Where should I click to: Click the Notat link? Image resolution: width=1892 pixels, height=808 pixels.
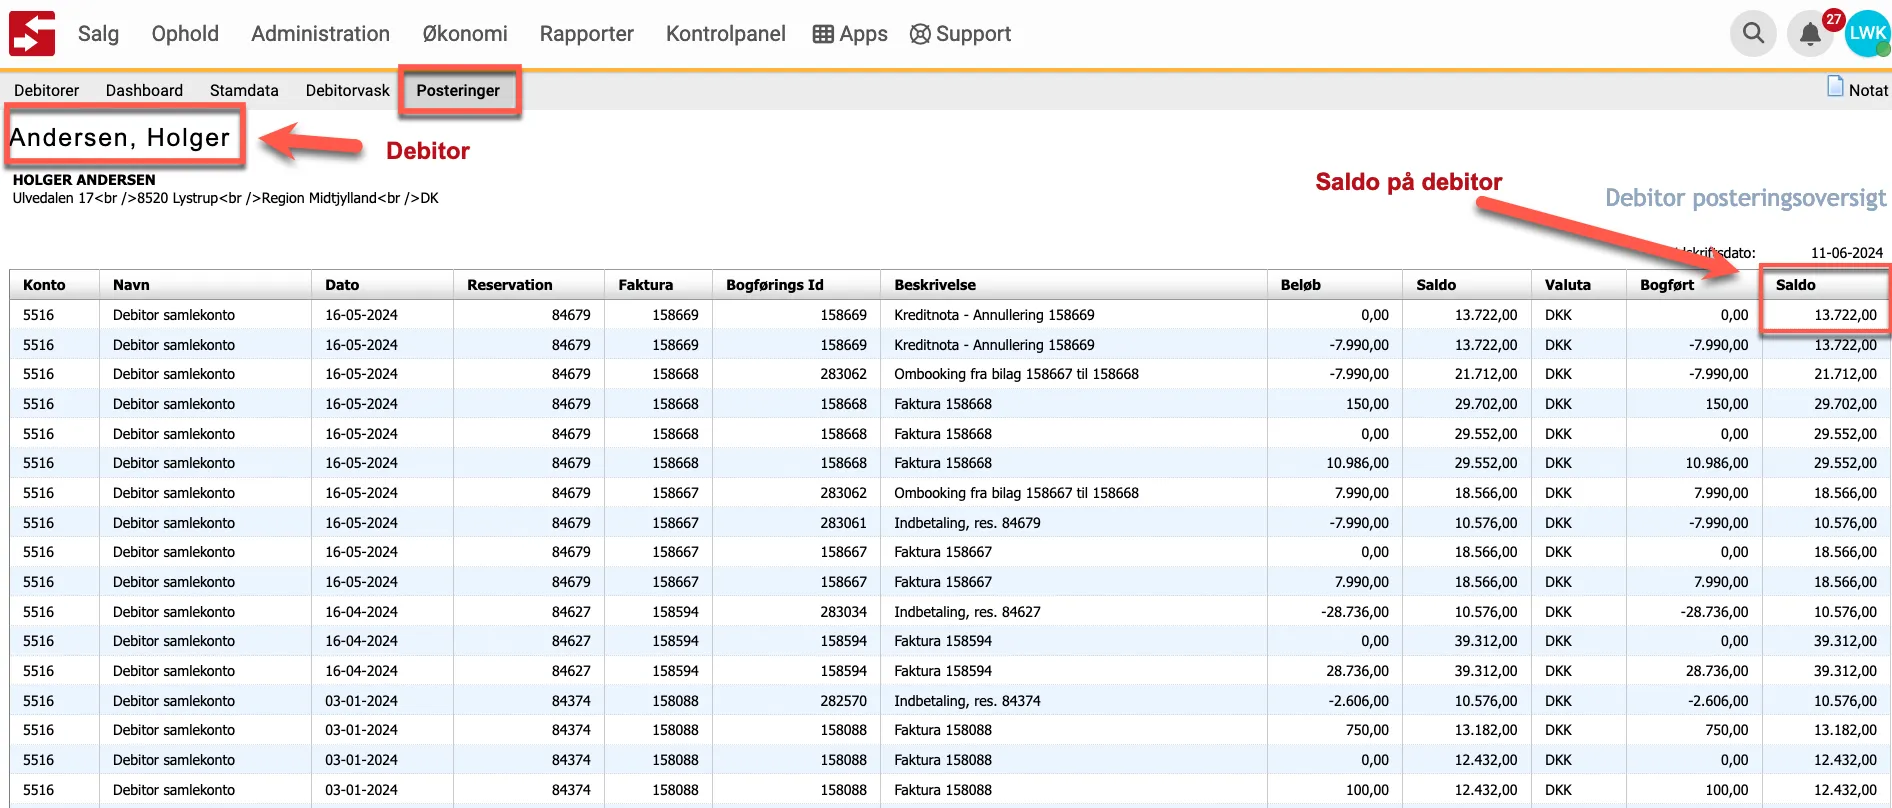click(1868, 90)
